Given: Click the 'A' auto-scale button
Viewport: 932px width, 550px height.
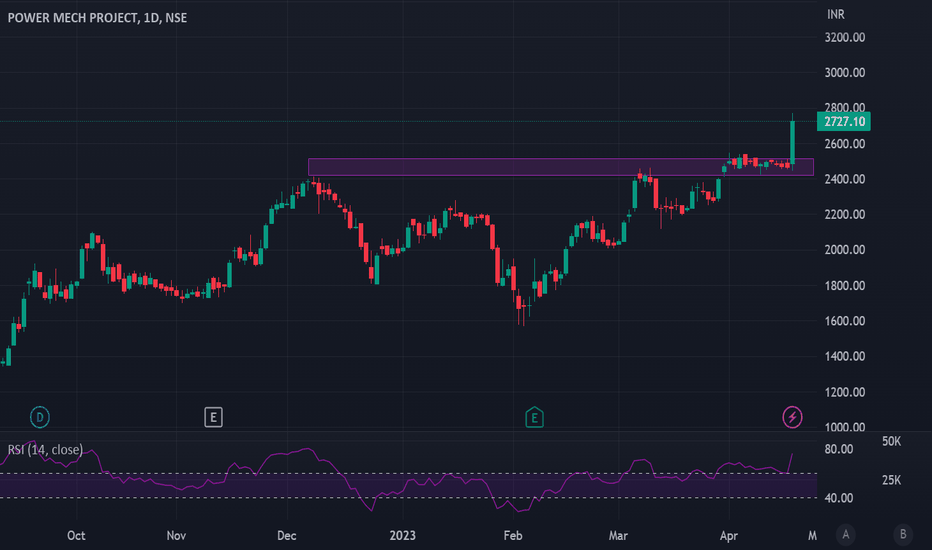Looking at the screenshot, I should pyautogui.click(x=845, y=535).
